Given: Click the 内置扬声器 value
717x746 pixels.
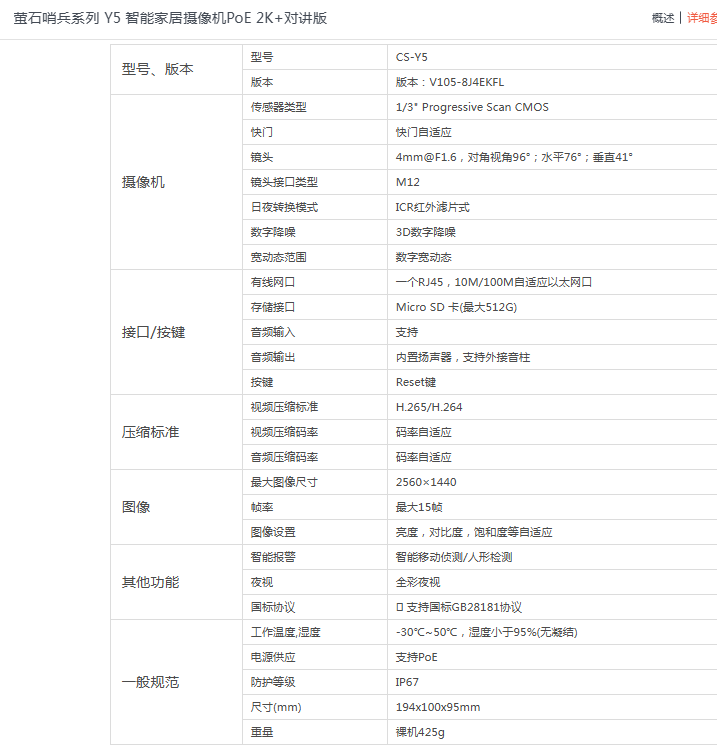Looking at the screenshot, I should (x=463, y=357).
